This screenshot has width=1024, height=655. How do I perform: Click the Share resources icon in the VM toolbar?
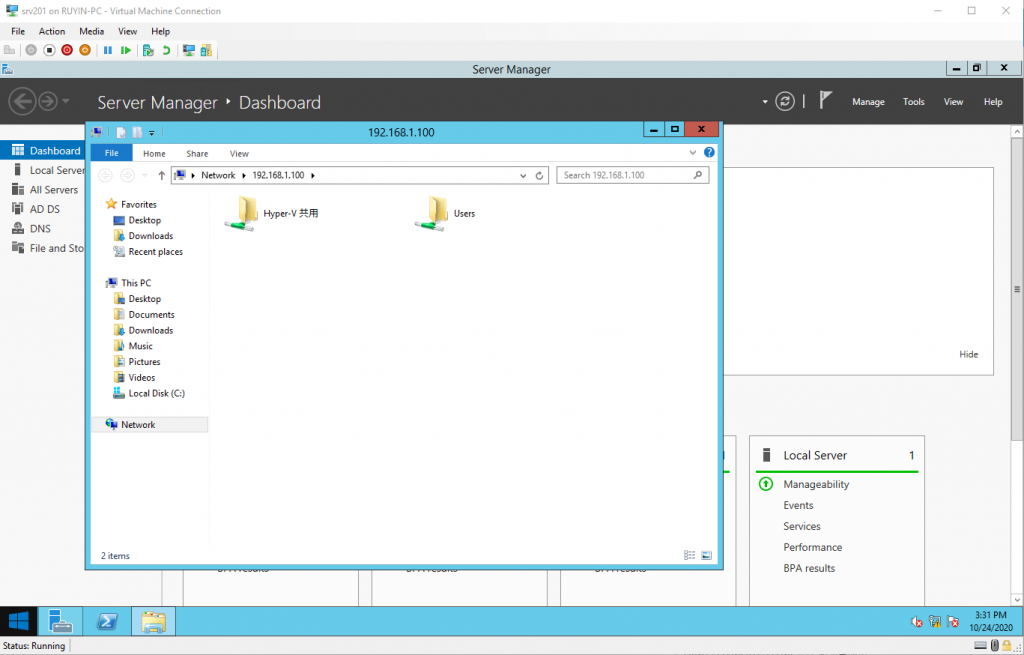click(206, 50)
